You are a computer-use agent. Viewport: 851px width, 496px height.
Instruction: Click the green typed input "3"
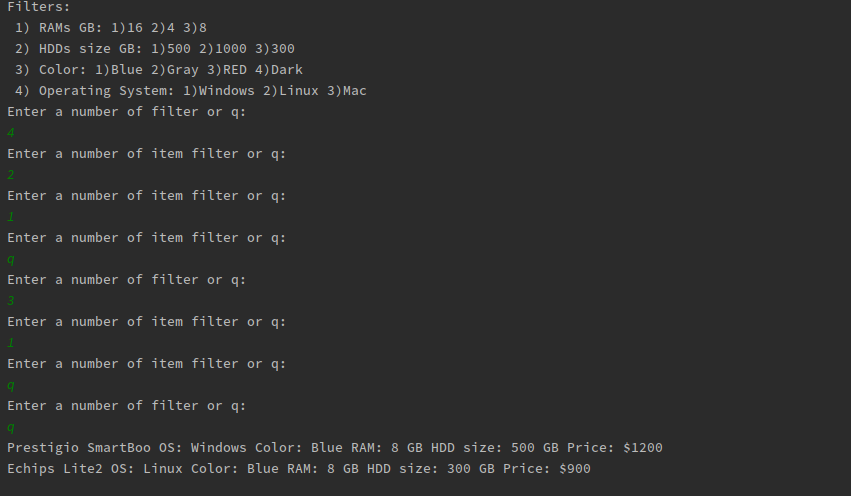pyautogui.click(x=11, y=301)
